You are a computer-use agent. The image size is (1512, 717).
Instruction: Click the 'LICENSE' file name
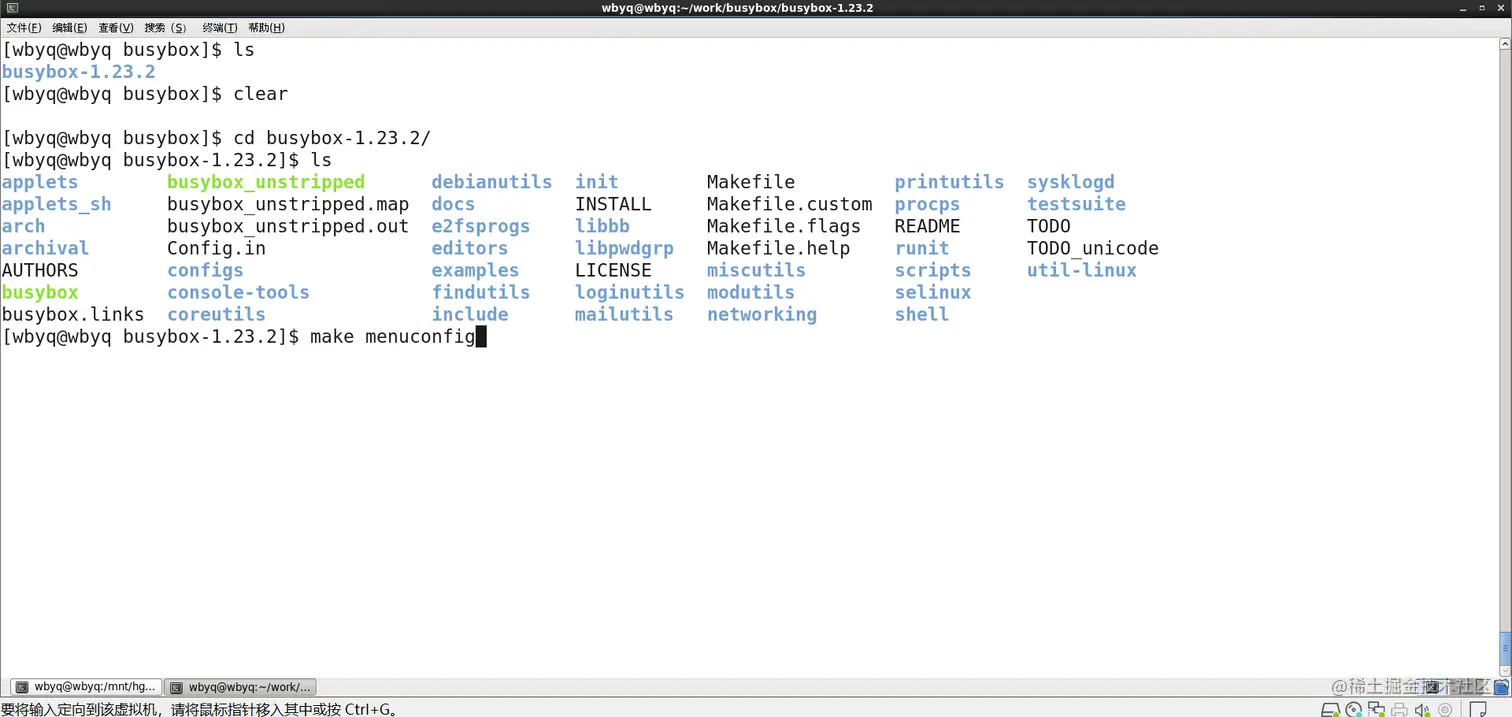coord(613,270)
